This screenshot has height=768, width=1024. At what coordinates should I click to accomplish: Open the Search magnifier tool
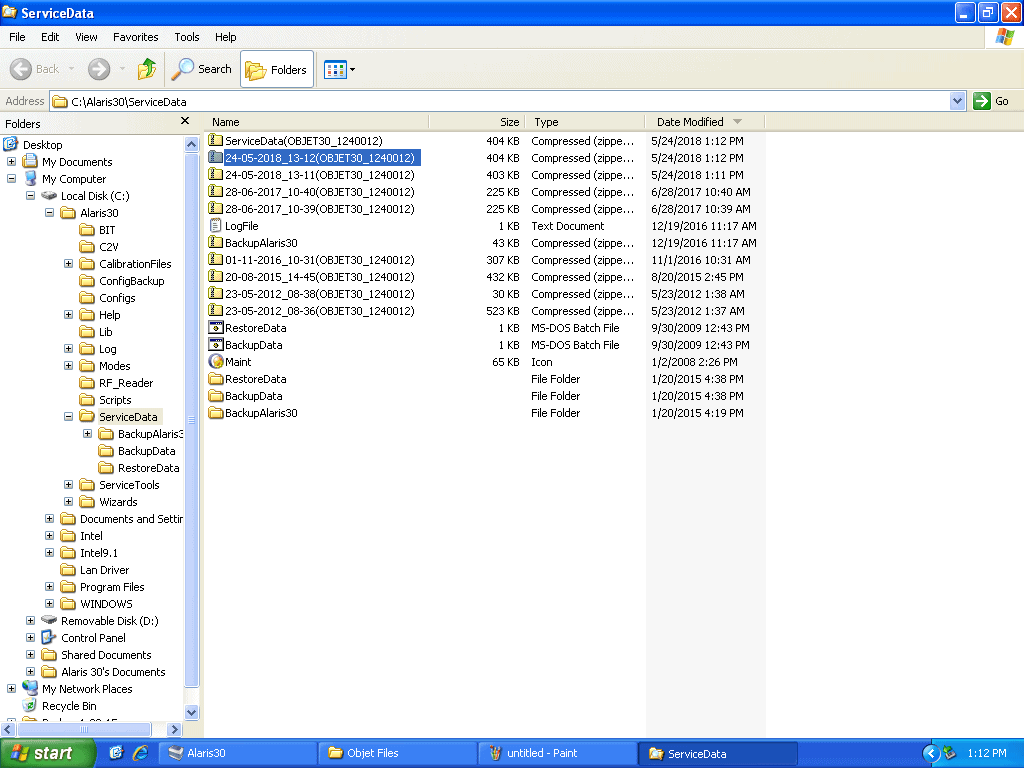coord(202,69)
